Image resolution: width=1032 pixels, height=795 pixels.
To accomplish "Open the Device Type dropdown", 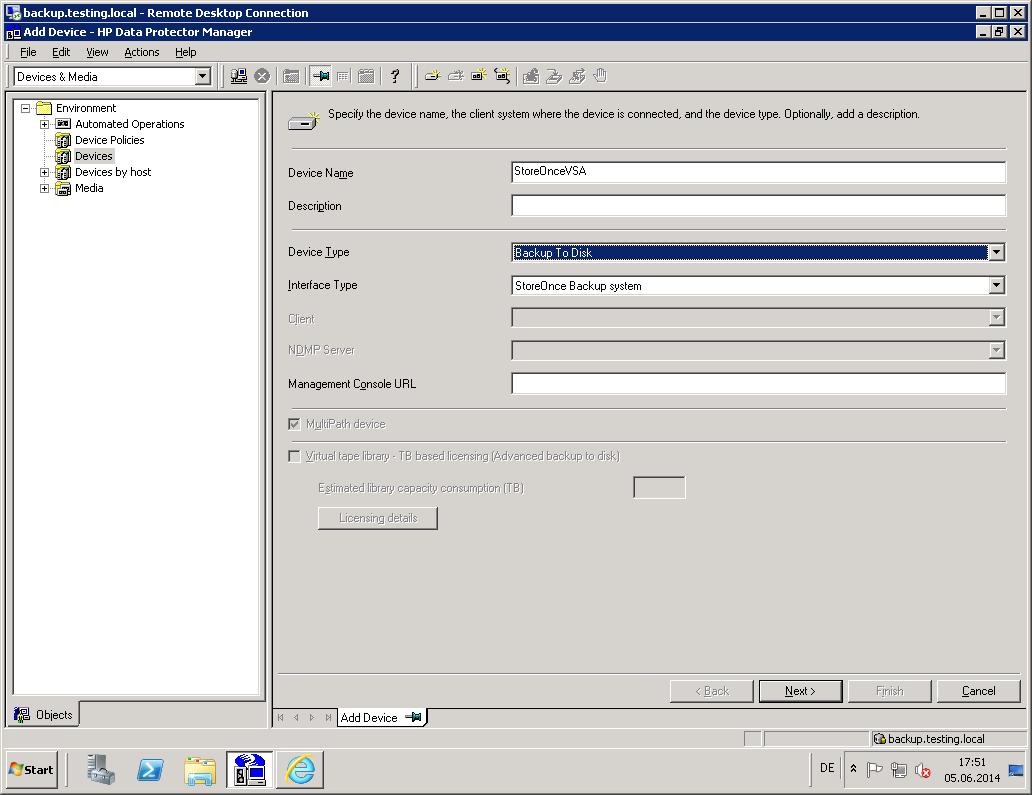I will pyautogui.click(x=996, y=252).
